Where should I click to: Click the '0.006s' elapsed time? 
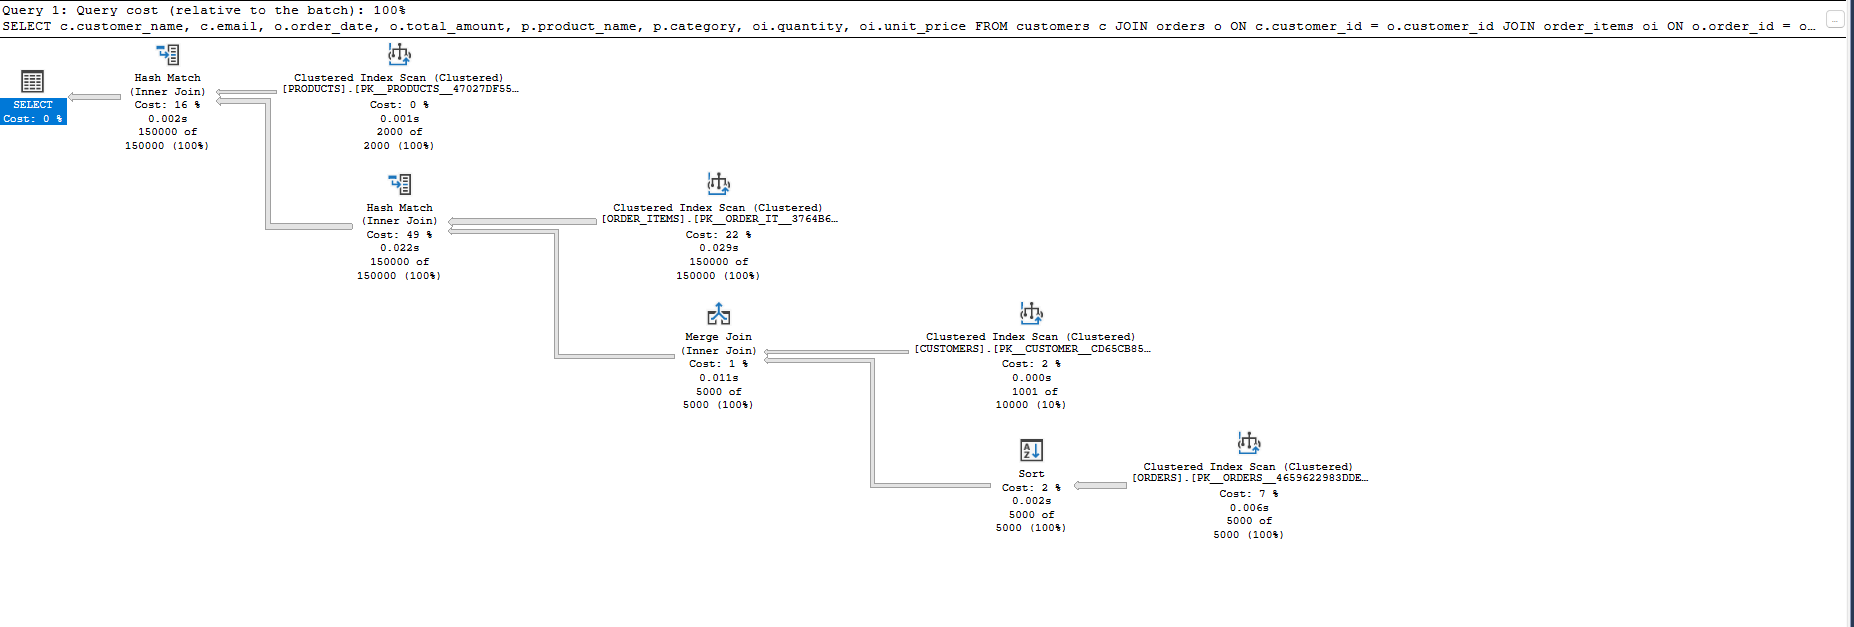pos(1249,508)
